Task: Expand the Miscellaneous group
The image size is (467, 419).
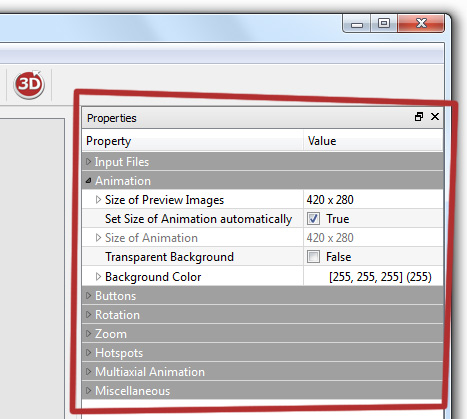Action: [88, 391]
